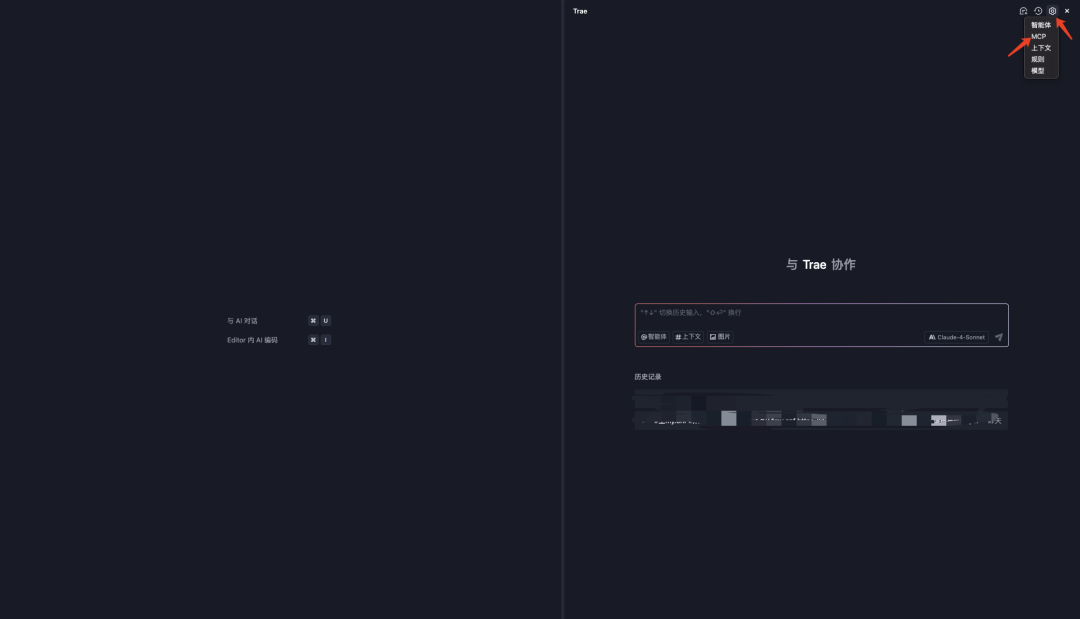The image size is (1080, 619).
Task: Select 模型 in the settings dropdown menu
Action: pos(1040,70)
